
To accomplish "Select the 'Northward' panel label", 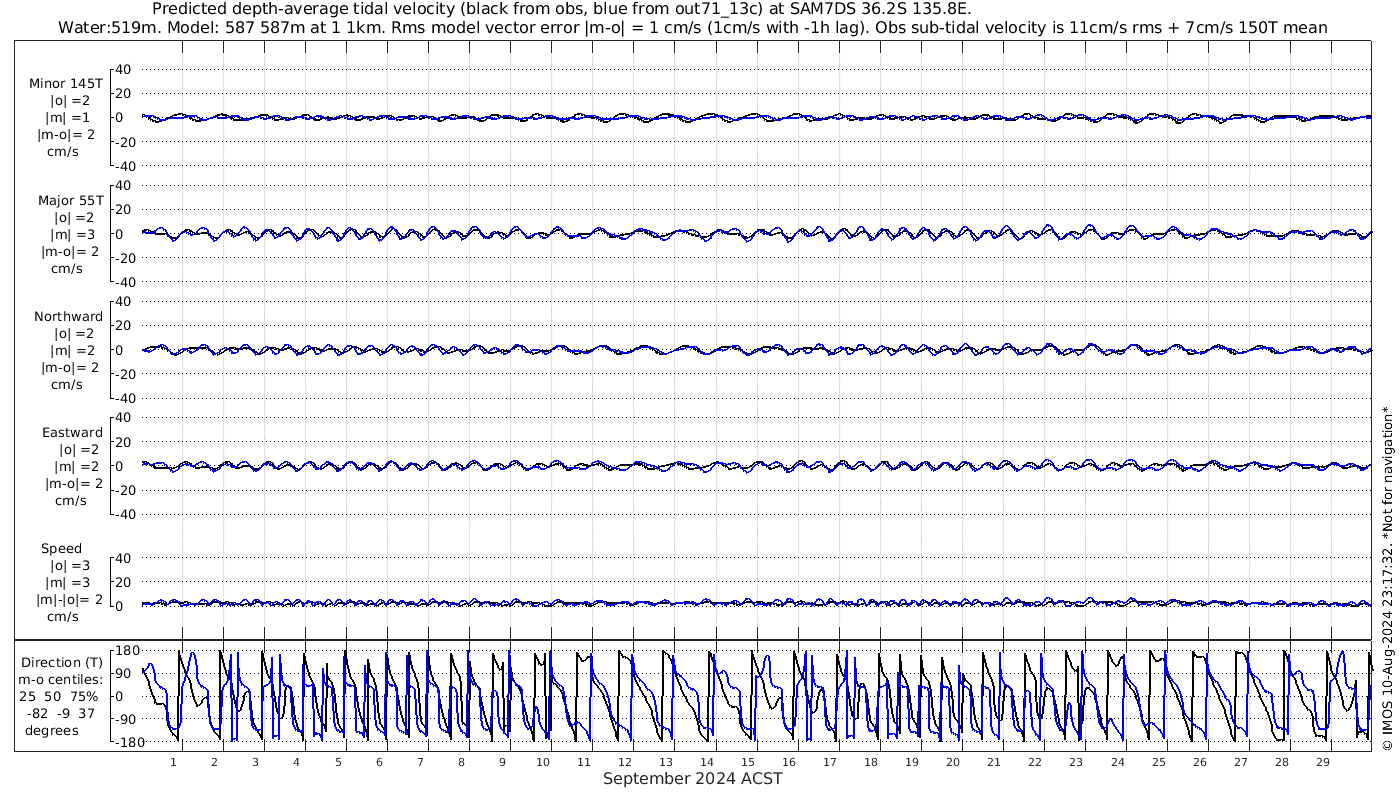I will click(69, 316).
